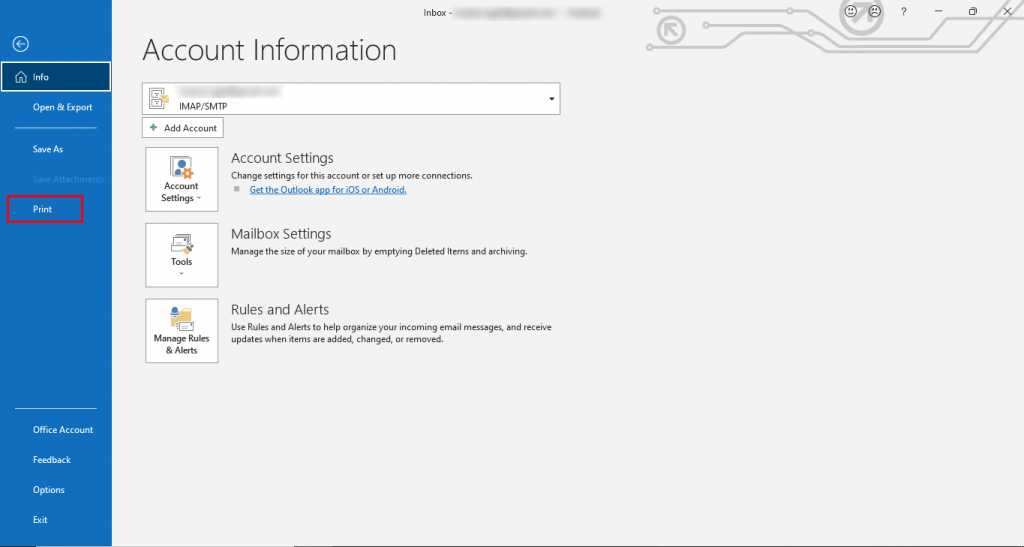Follow the Get the Outlook app link
Viewport: 1024px width, 547px height.
pos(328,189)
